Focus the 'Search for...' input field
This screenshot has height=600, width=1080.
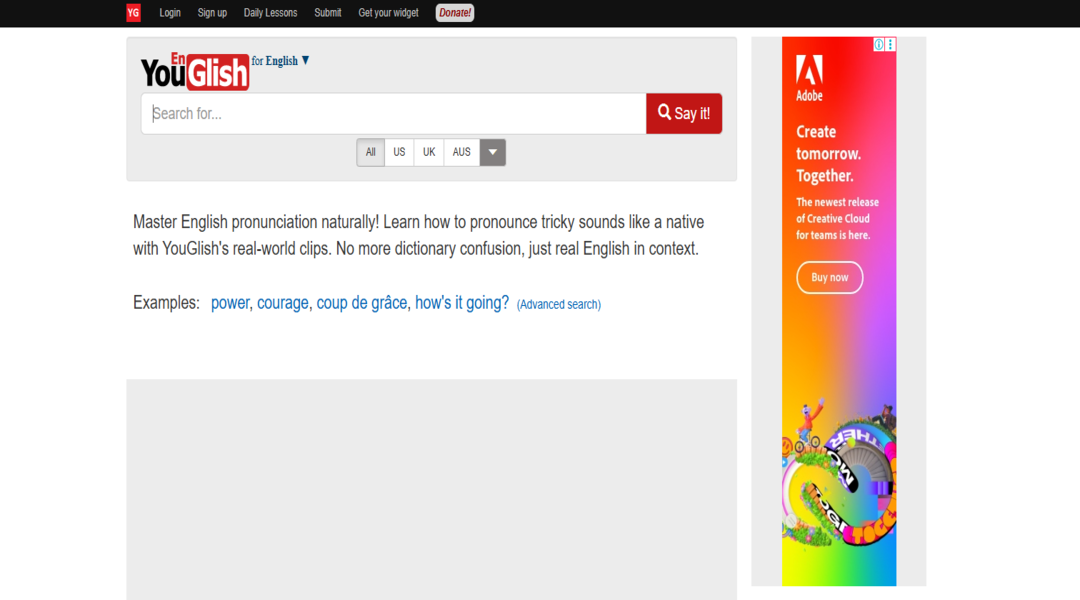393,114
